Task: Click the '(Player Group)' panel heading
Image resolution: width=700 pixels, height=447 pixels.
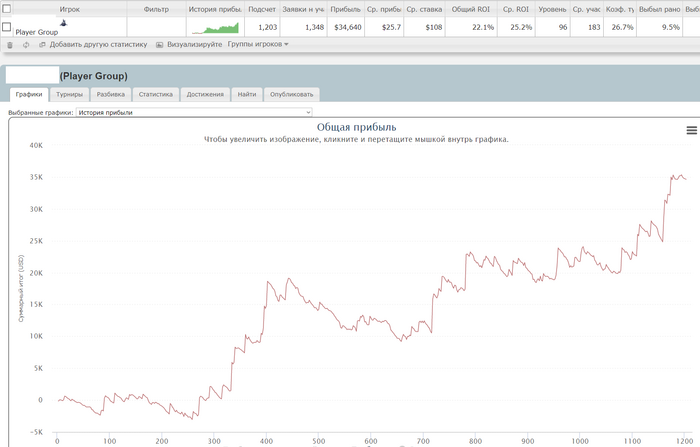Action: [94, 76]
